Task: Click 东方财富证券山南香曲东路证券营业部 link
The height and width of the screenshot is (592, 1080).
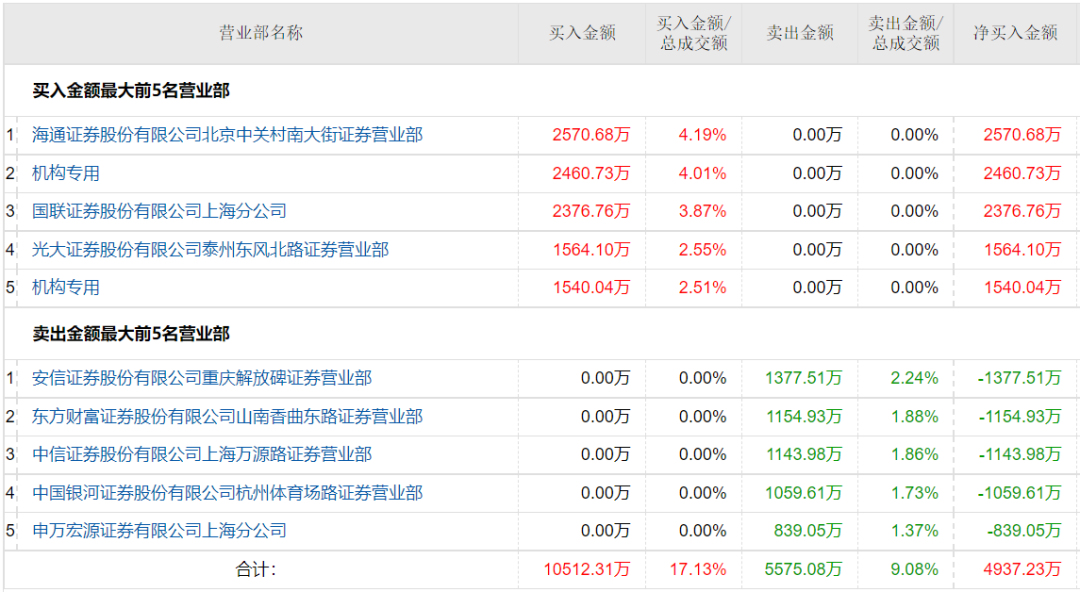Action: tap(227, 416)
